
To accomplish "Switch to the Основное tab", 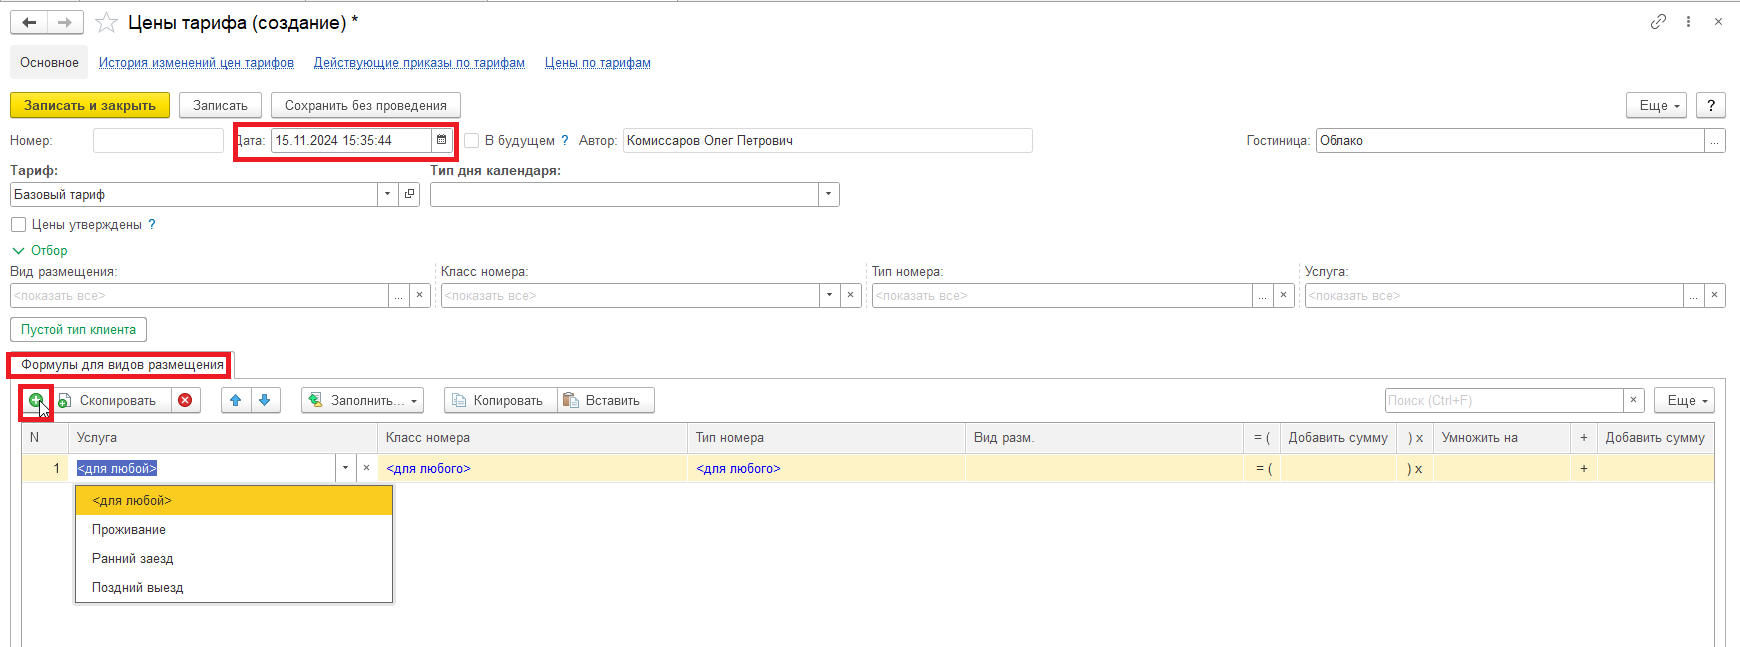I will [x=49, y=63].
